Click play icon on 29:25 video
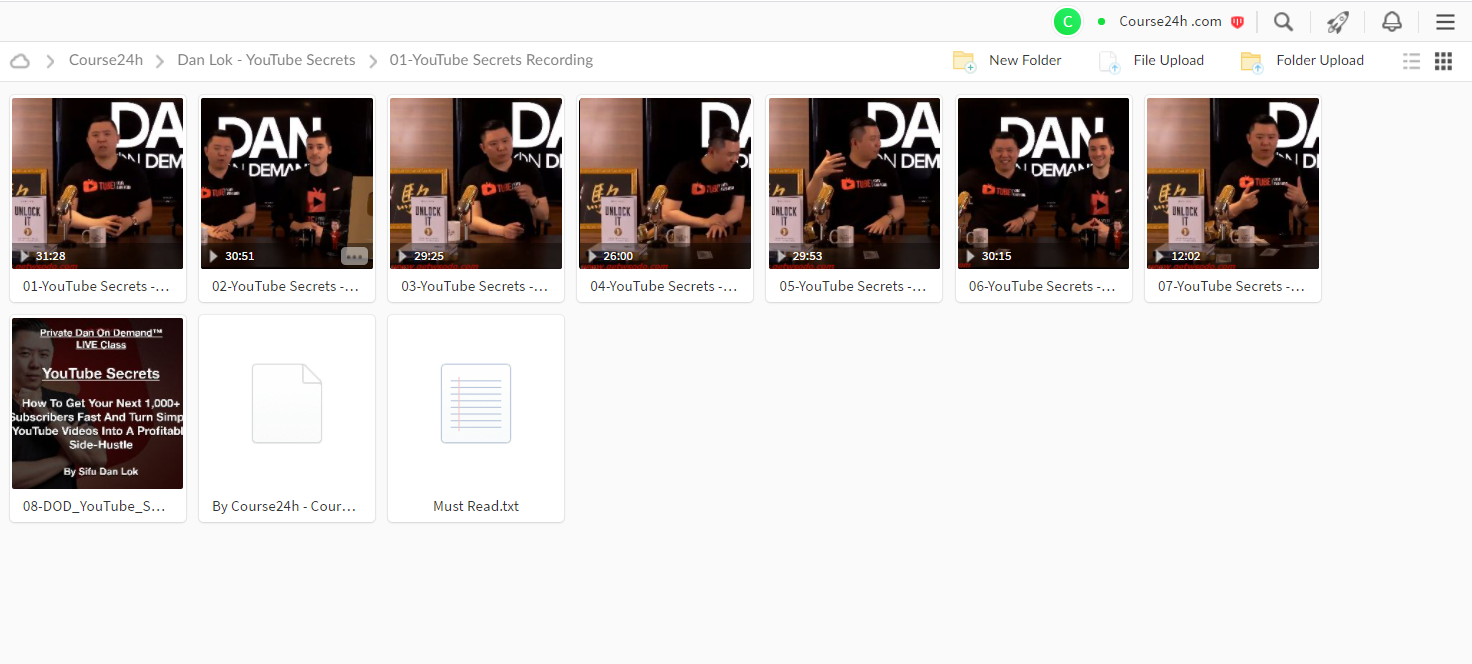Viewport: 1472px width, 664px height. [x=401, y=256]
